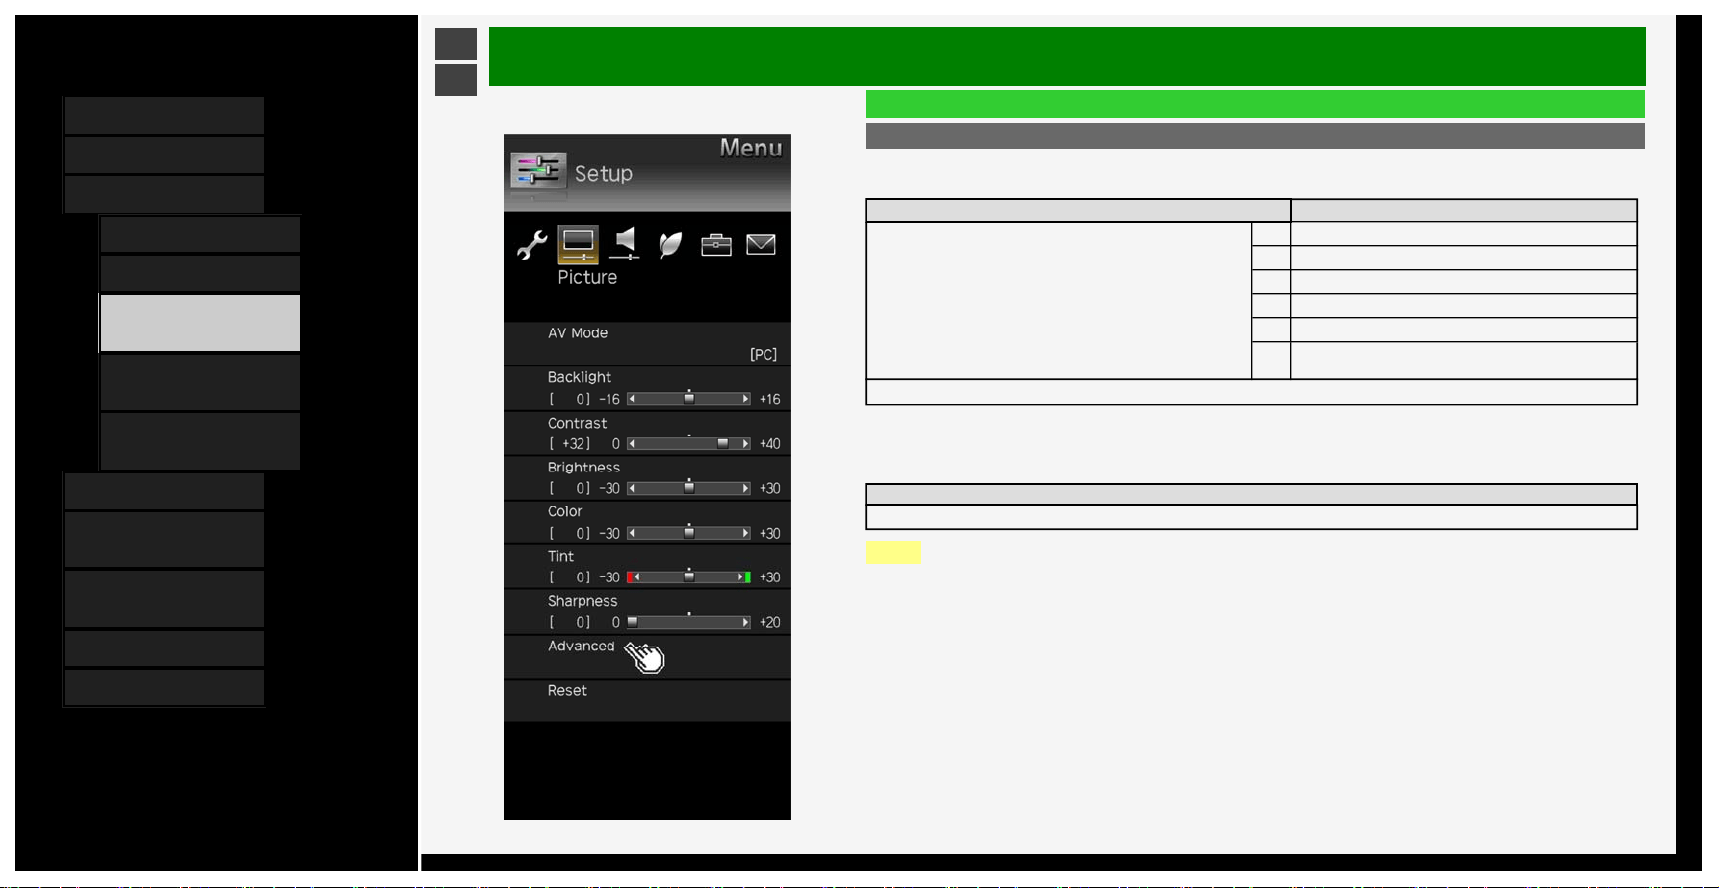Open the speaker Audio menu icon
The width and height of the screenshot is (1719, 888).
pyautogui.click(x=624, y=243)
